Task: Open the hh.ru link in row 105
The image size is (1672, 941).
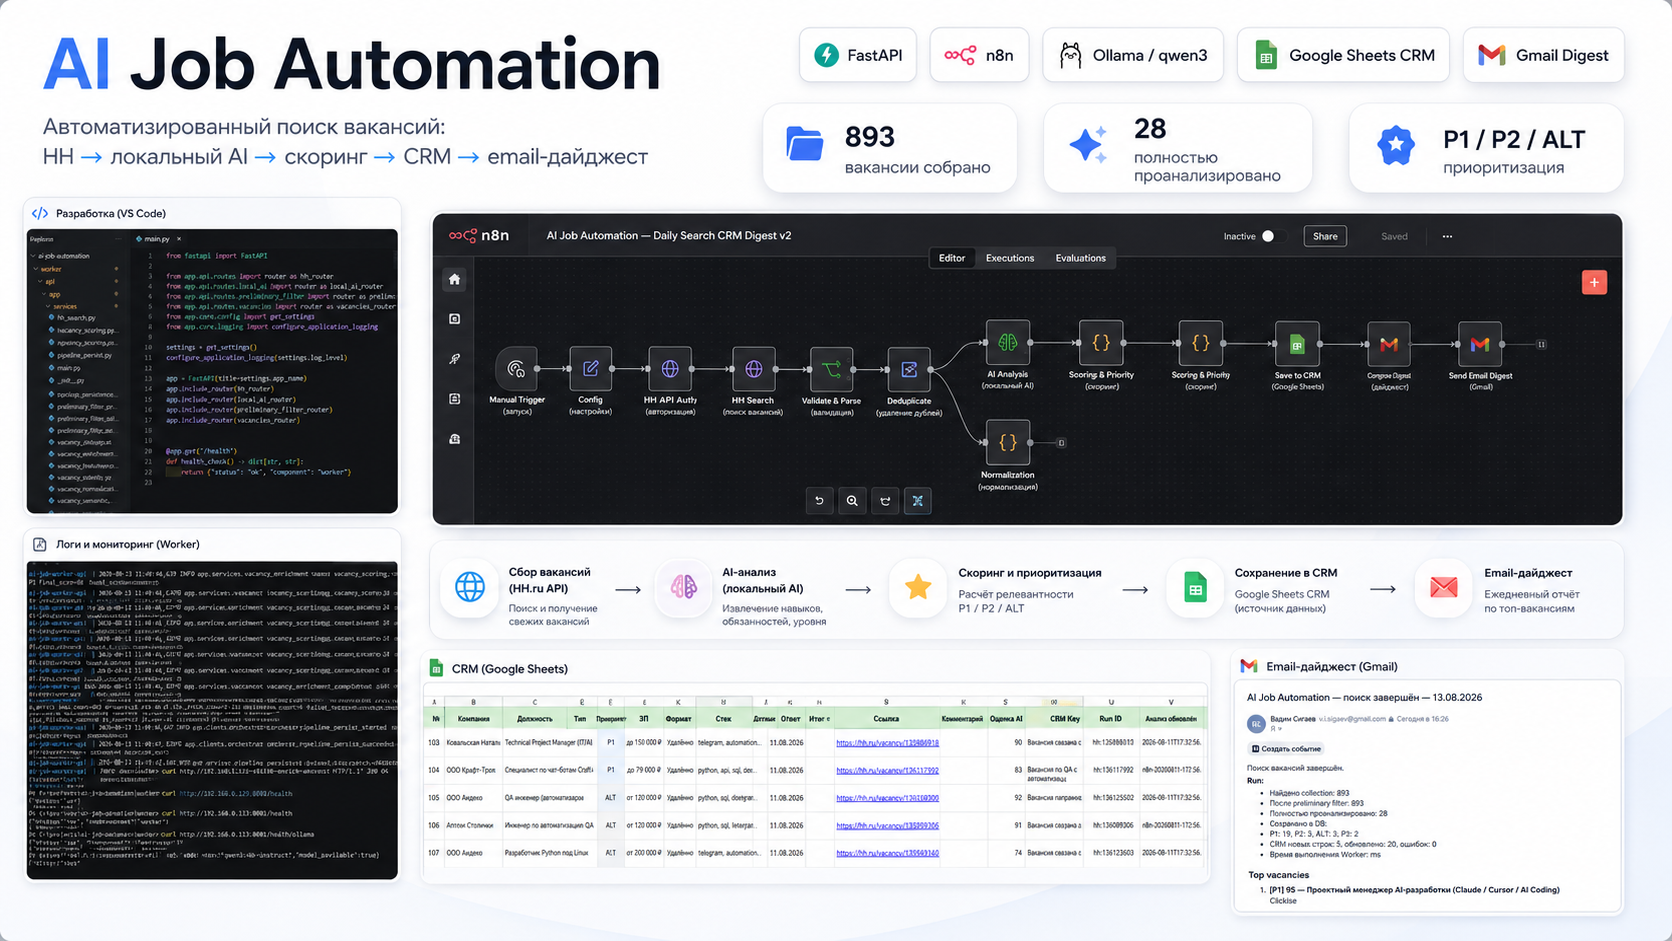Action: coord(887,798)
